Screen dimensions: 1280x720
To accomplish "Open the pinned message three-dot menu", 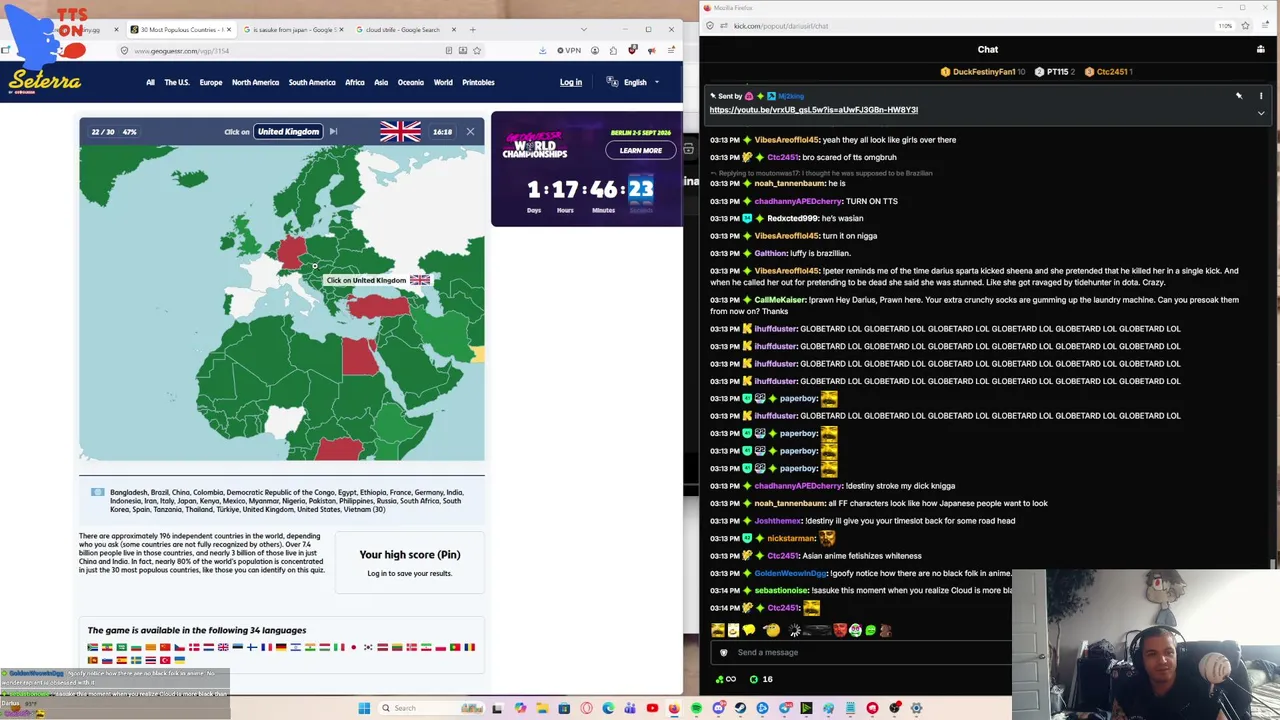I will tap(1261, 96).
